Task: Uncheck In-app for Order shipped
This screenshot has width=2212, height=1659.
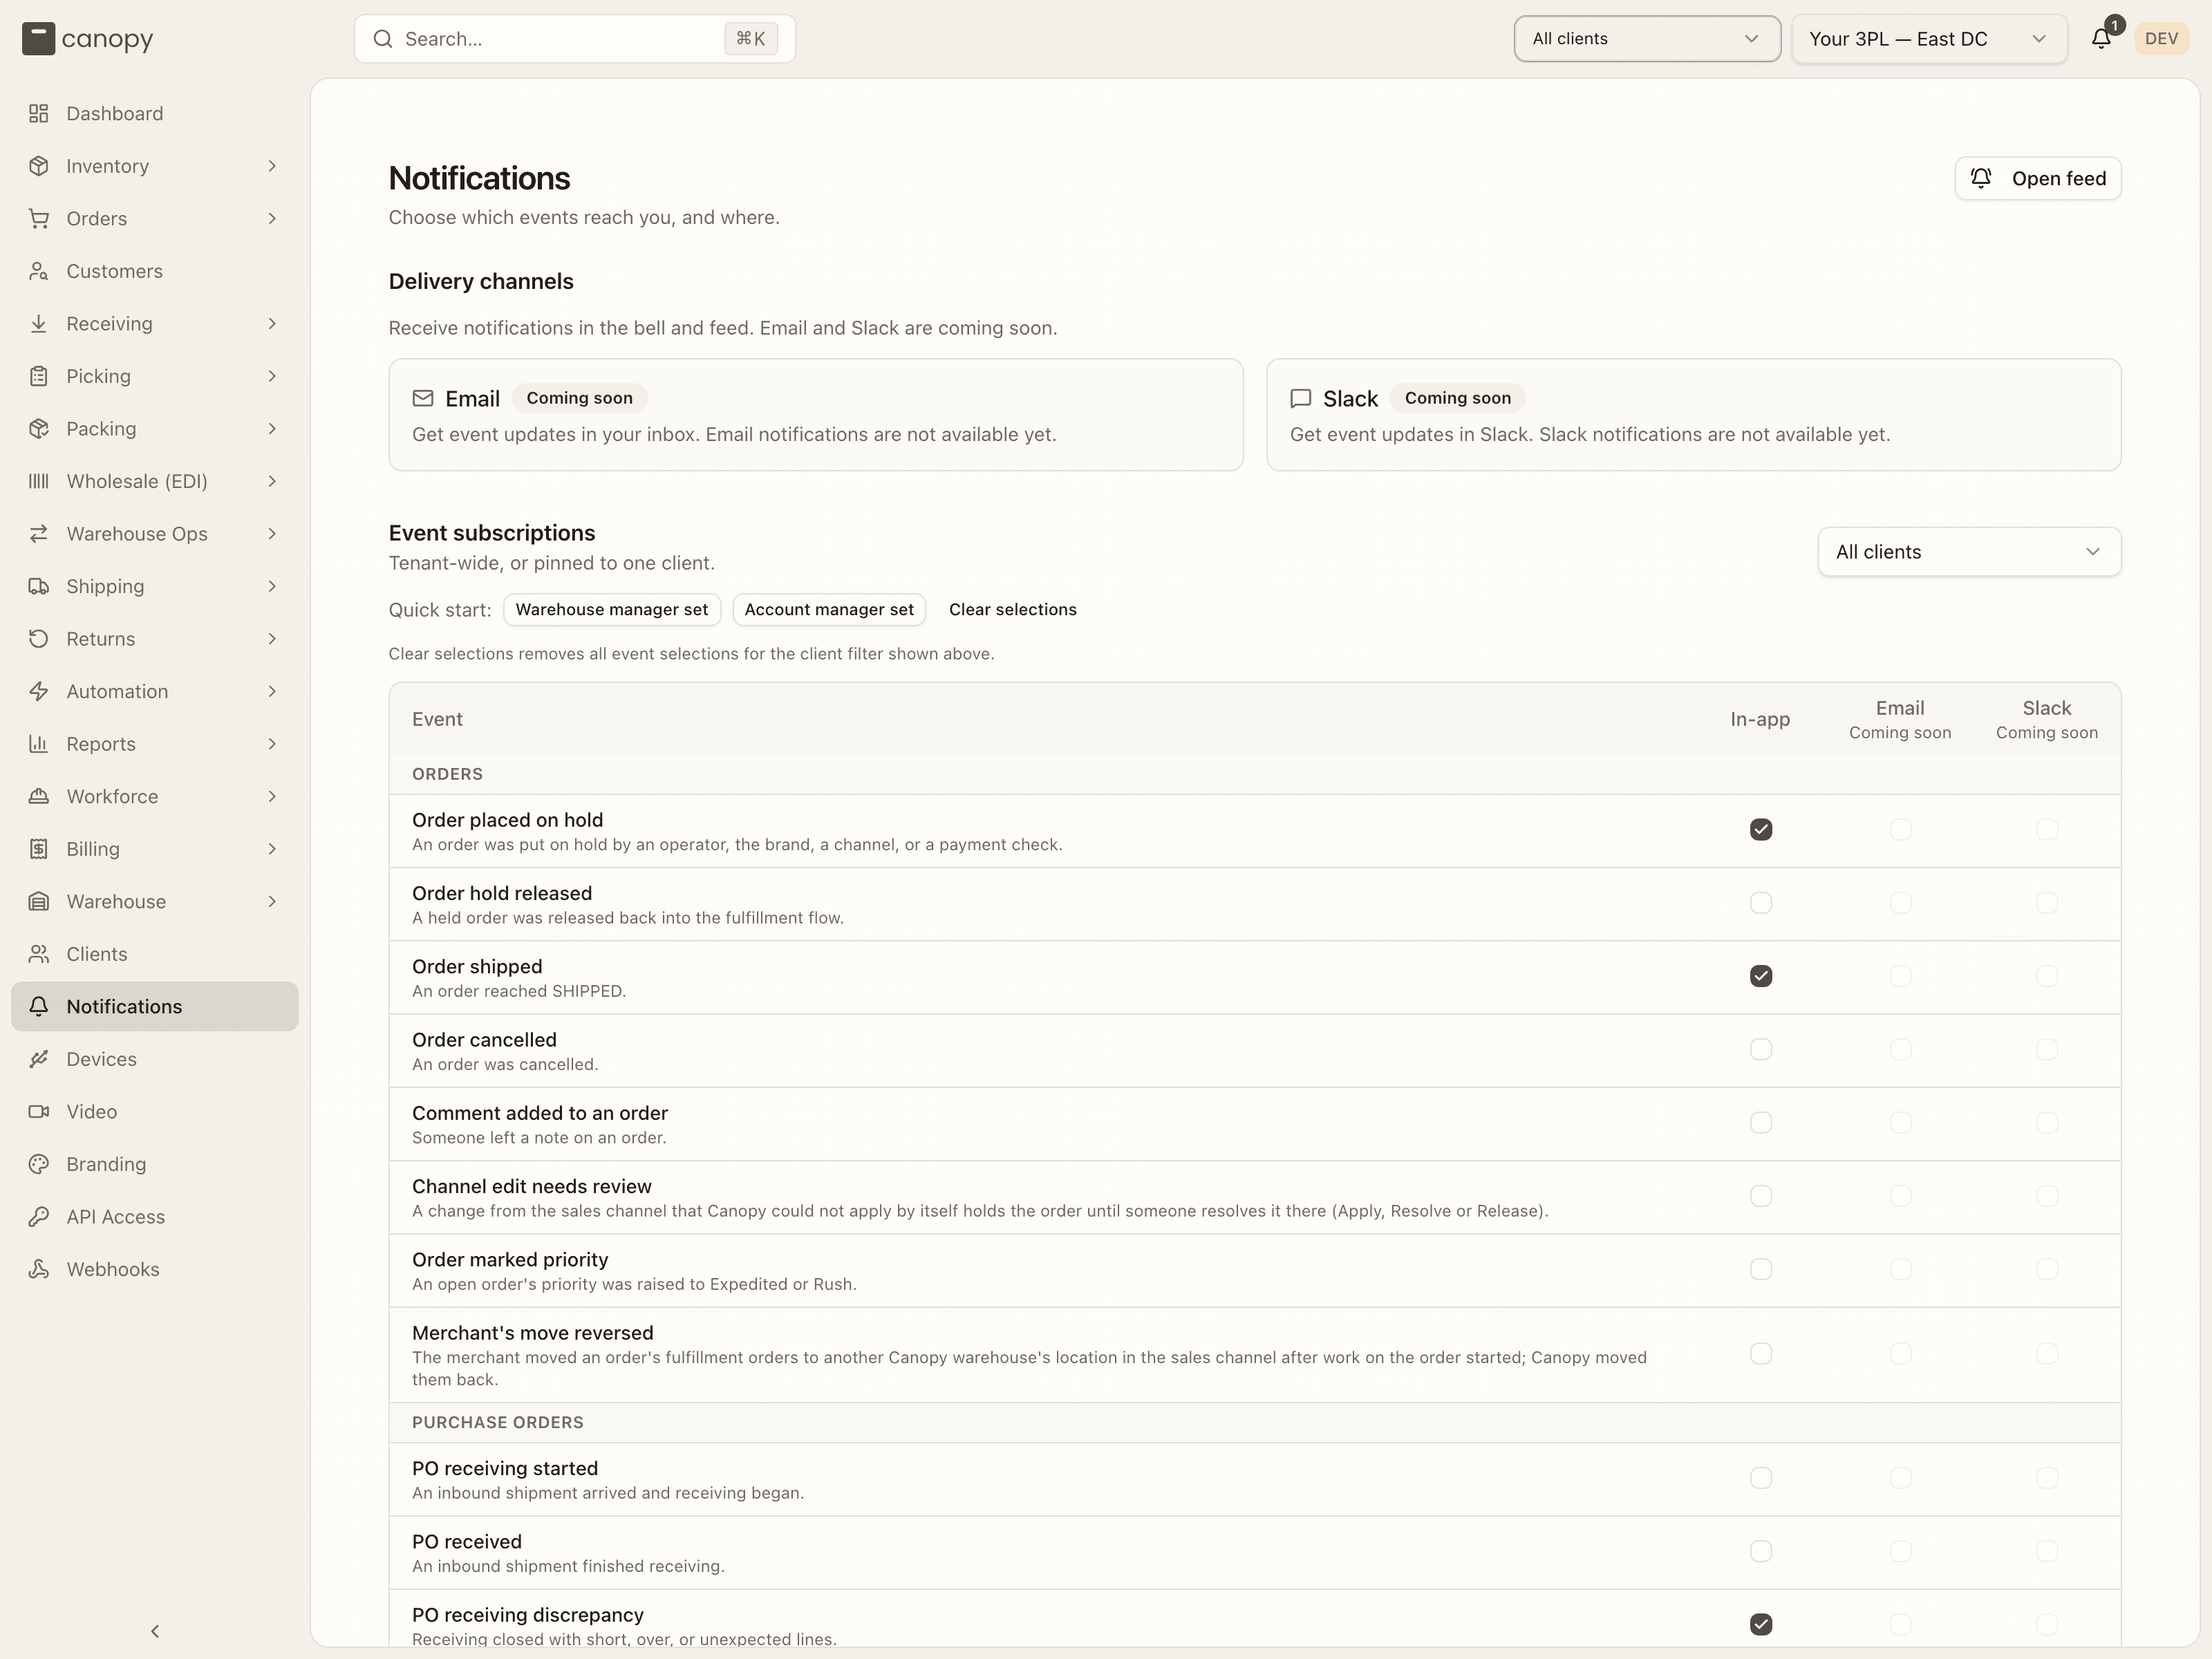Action: point(1761,976)
